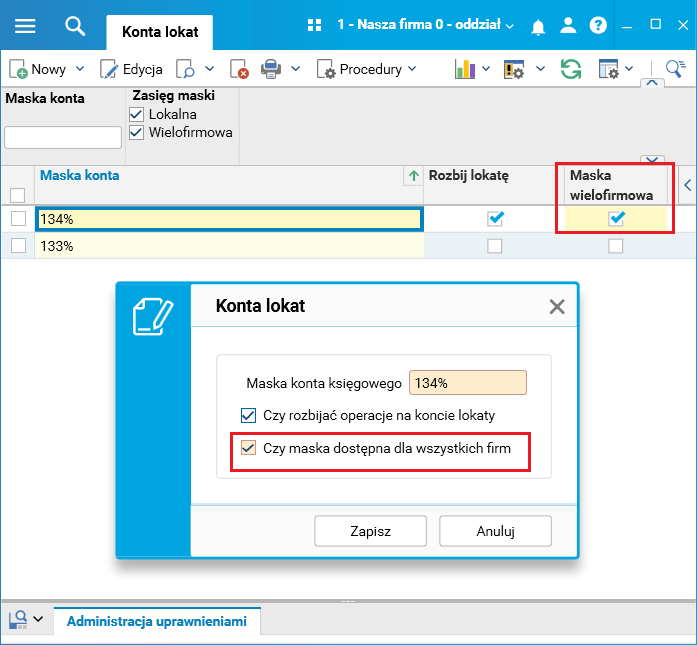This screenshot has height=645, width=697.
Task: Select the 133% row checkbox
Action: click(x=18, y=245)
